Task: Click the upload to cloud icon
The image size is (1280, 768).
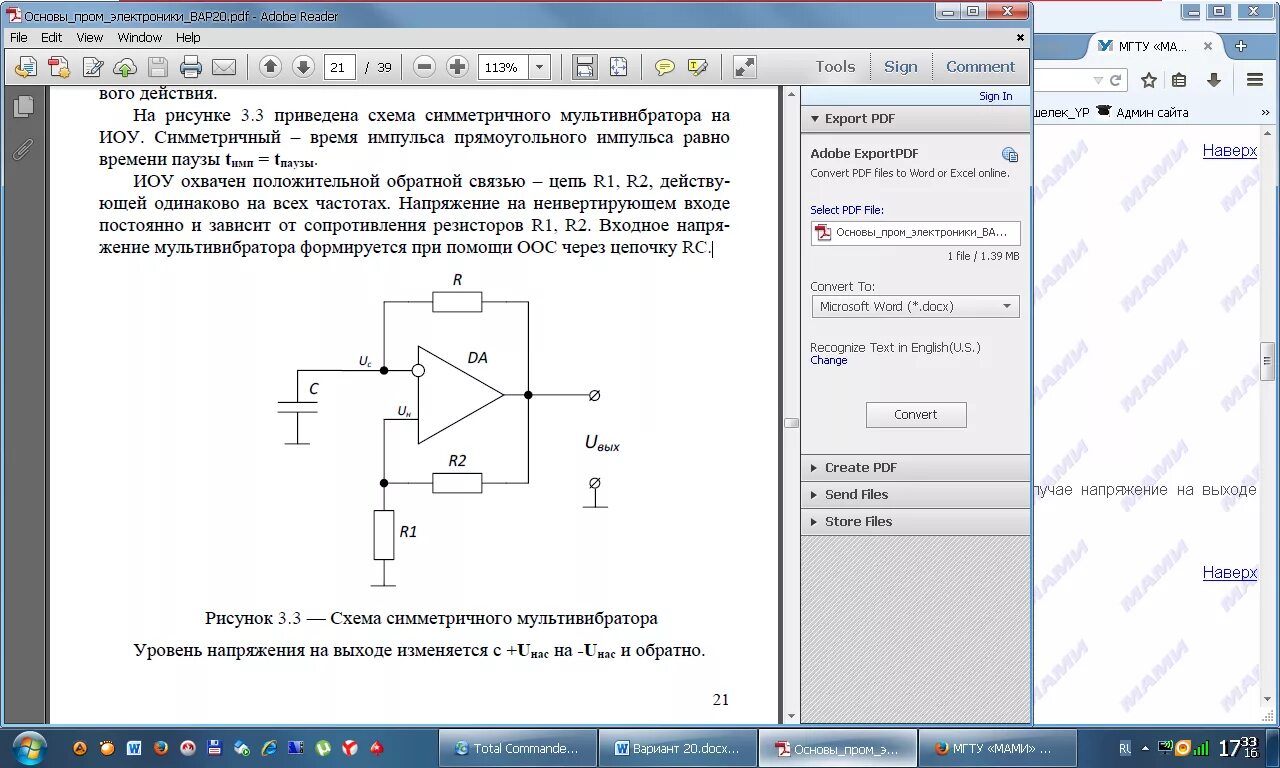Action: click(x=125, y=67)
